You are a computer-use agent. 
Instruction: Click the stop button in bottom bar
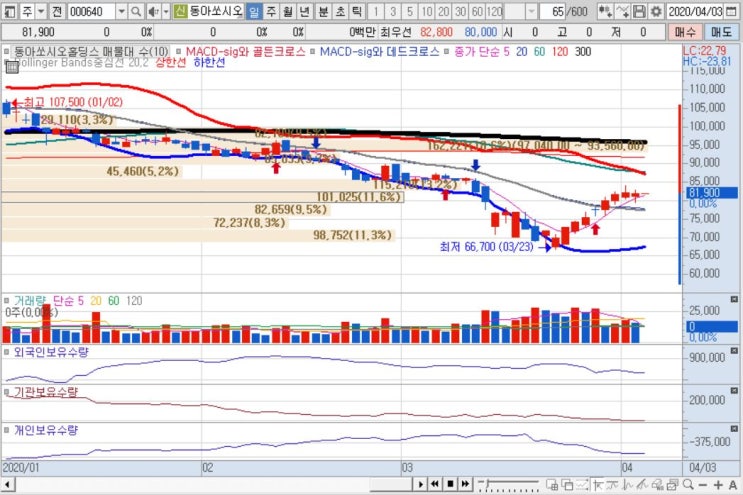tap(450, 484)
